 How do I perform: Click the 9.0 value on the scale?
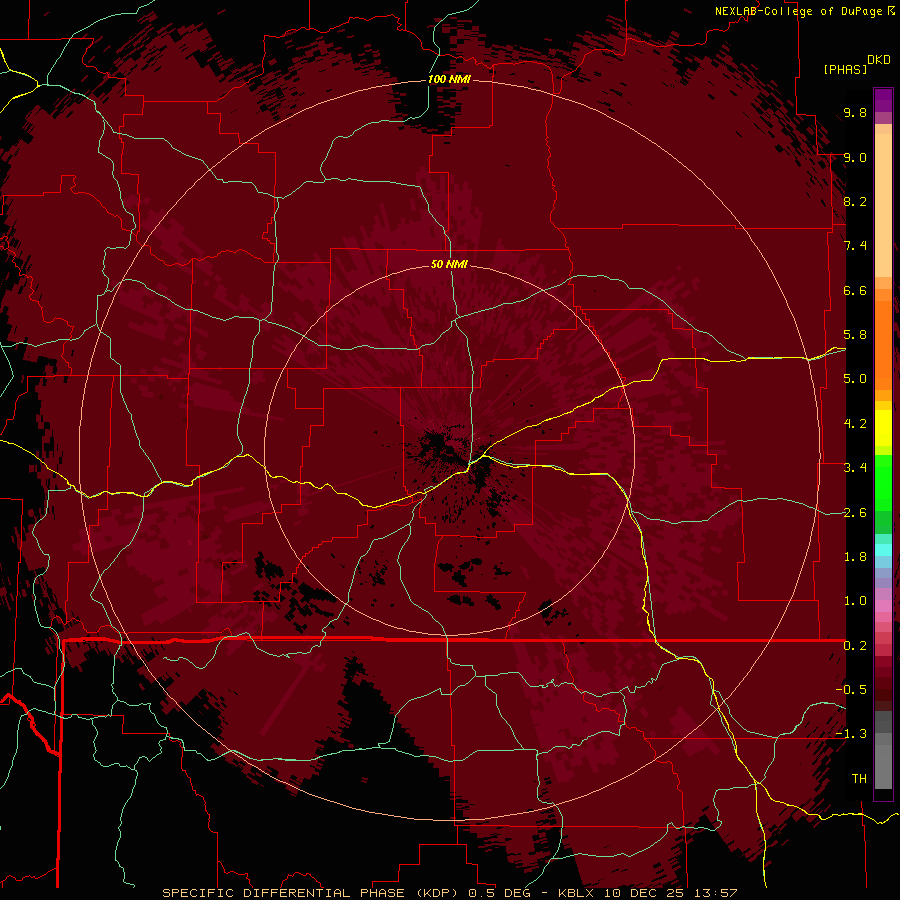click(855, 157)
